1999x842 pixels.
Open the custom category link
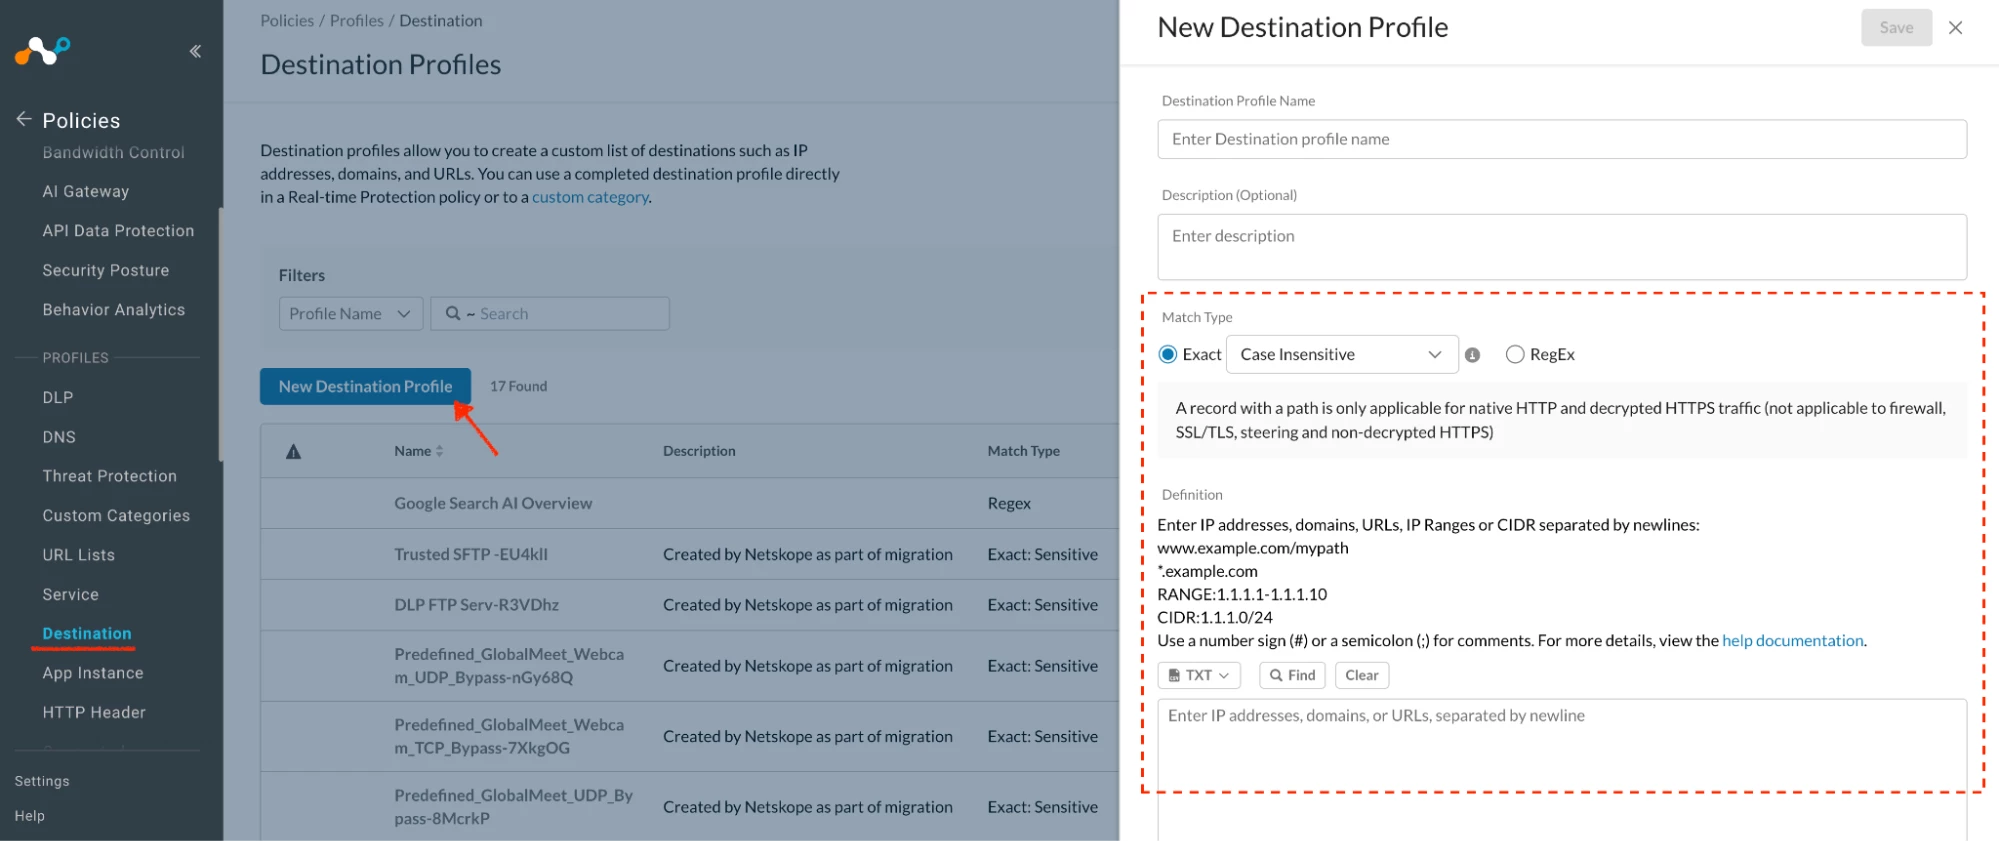590,198
